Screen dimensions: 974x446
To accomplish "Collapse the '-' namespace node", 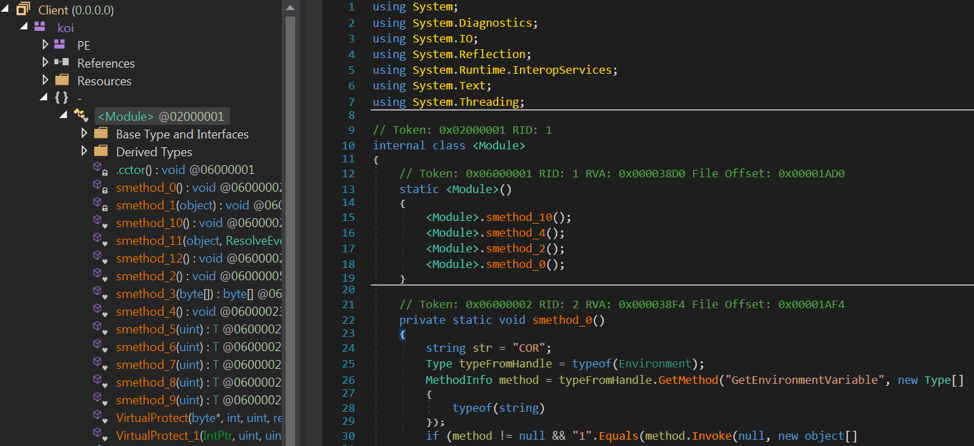I will [x=43, y=98].
